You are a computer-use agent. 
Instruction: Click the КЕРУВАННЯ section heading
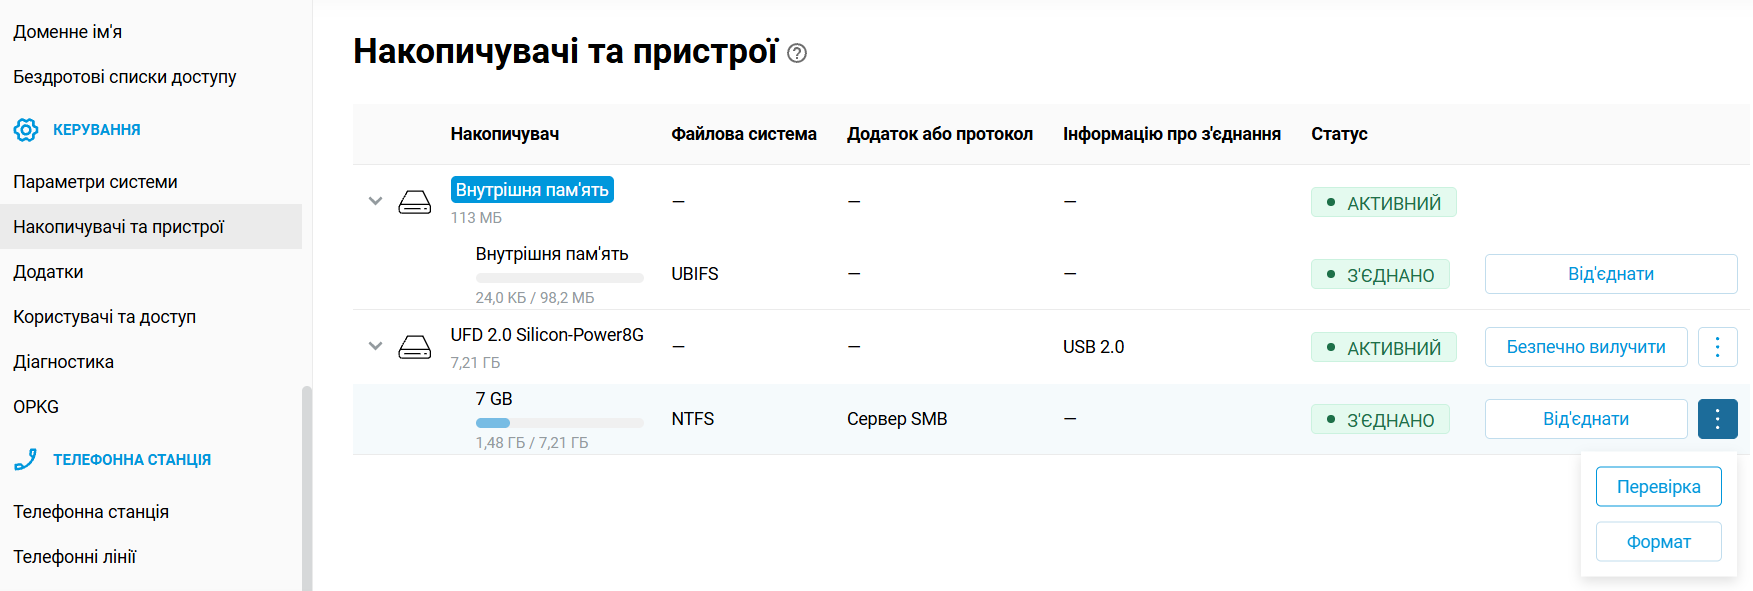click(97, 130)
